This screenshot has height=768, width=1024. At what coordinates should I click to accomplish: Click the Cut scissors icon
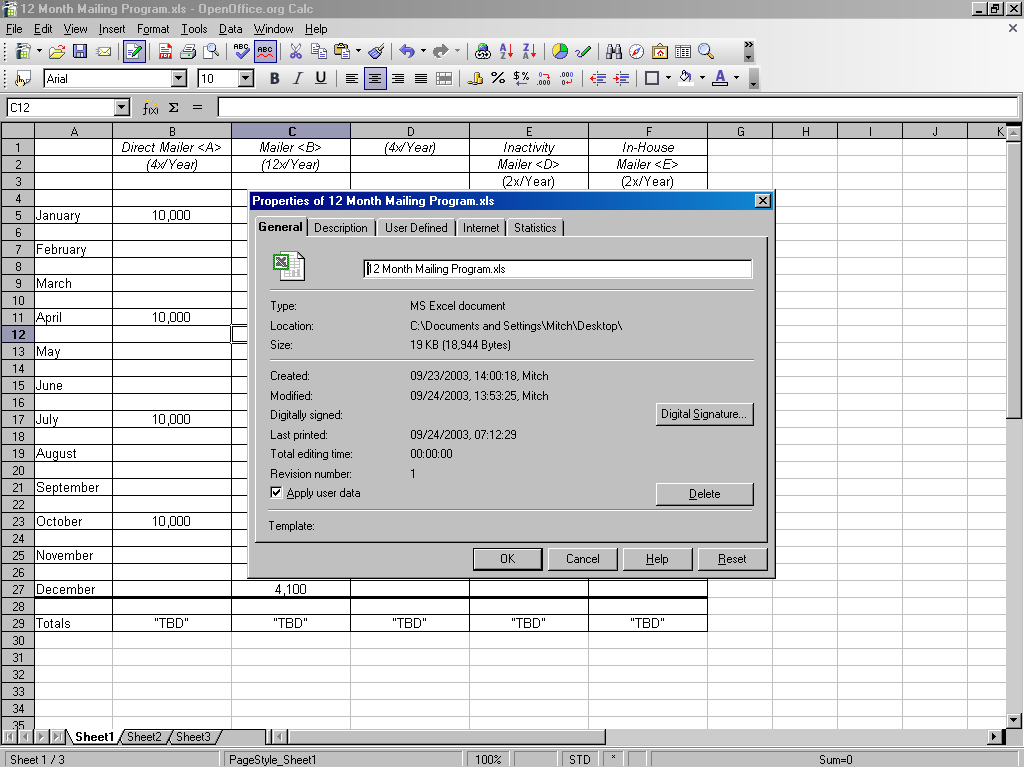click(295, 52)
